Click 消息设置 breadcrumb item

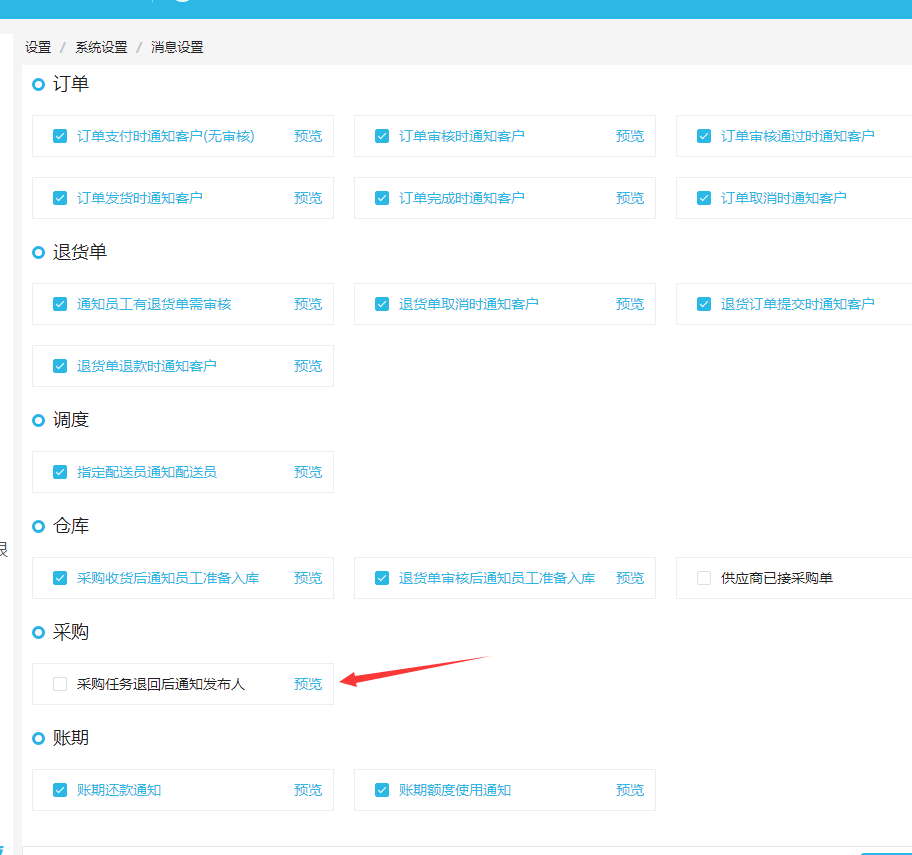pyautogui.click(x=177, y=47)
